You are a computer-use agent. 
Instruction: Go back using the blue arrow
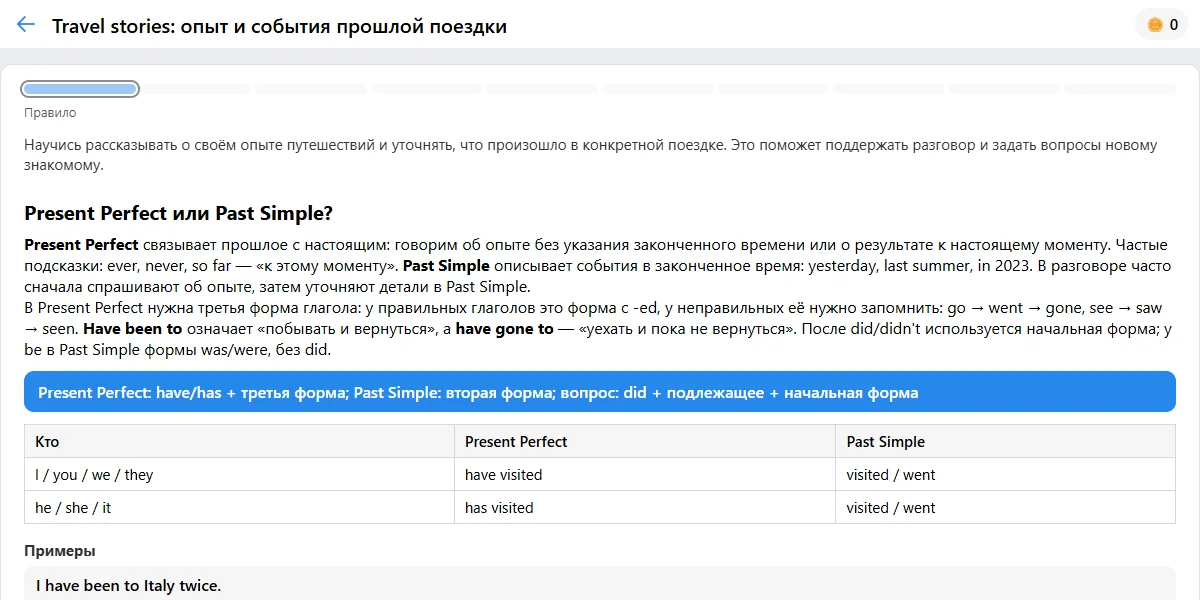click(x=26, y=25)
